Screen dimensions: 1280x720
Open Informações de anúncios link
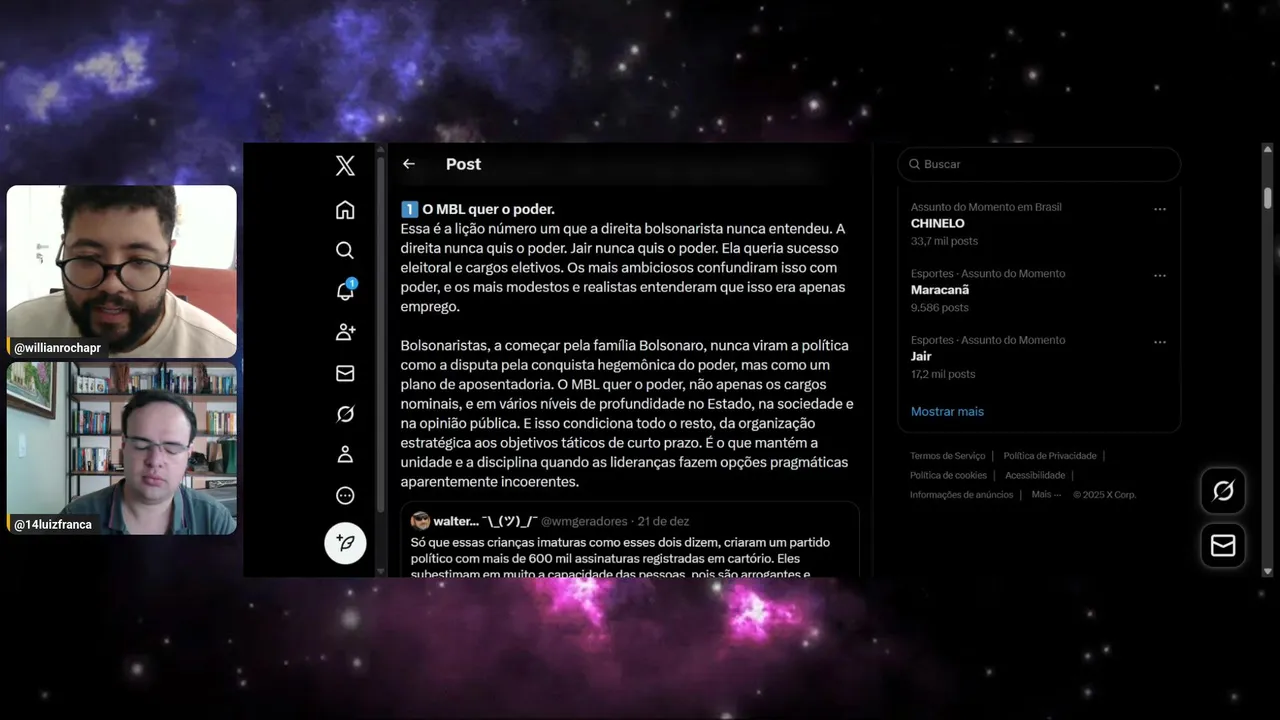point(961,494)
